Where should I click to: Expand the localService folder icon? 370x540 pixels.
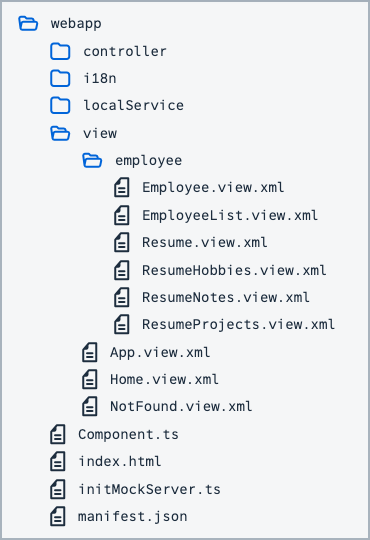tap(60, 105)
